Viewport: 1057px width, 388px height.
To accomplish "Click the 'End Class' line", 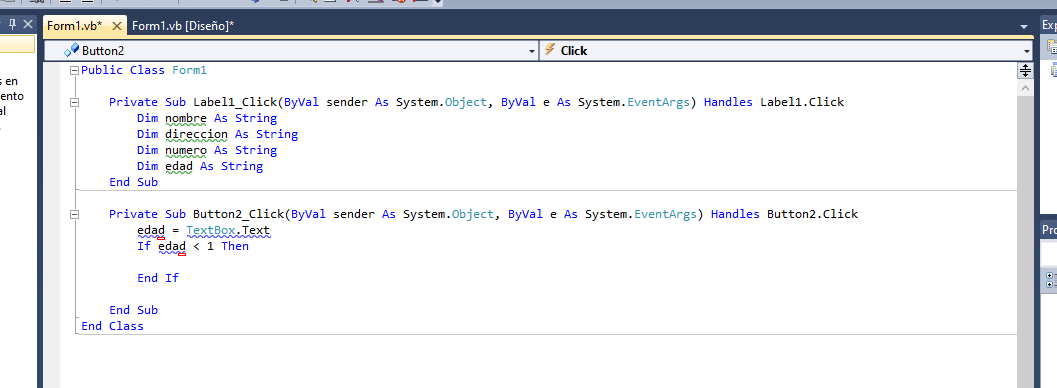I will 112,326.
